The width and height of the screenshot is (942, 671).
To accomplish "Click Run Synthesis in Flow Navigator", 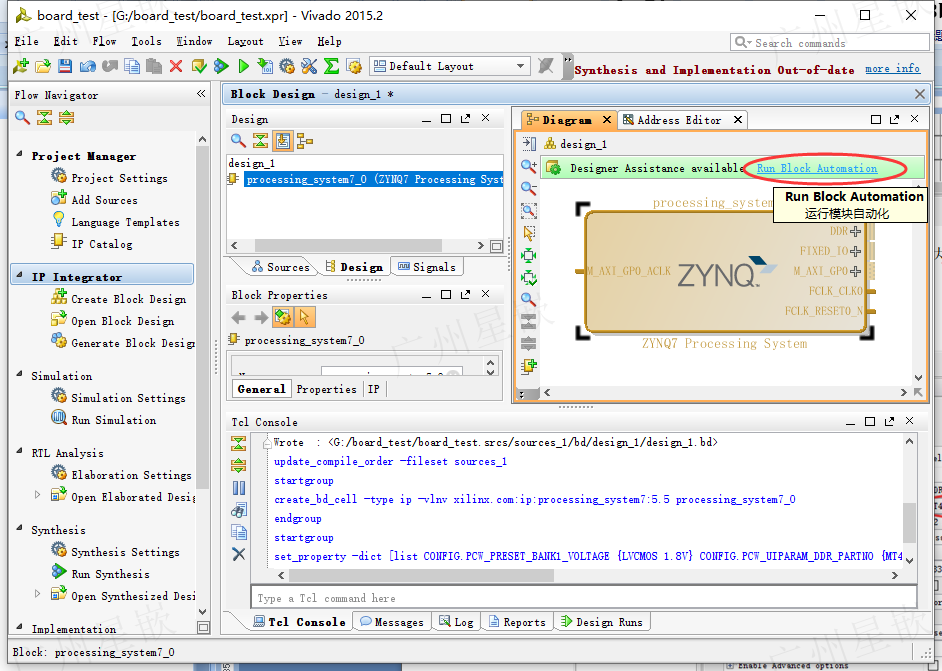I will coord(100,574).
